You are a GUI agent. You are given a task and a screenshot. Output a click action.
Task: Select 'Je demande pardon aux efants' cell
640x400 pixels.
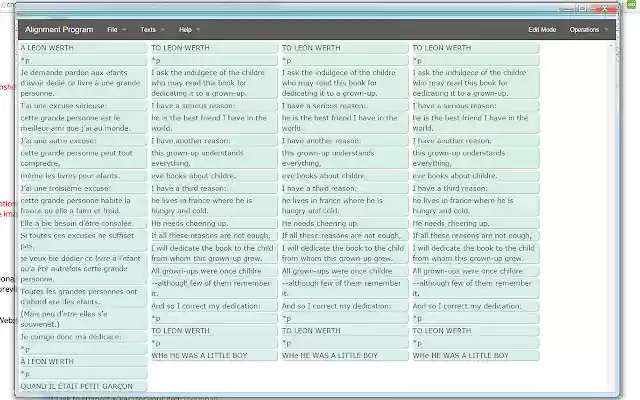point(83,83)
